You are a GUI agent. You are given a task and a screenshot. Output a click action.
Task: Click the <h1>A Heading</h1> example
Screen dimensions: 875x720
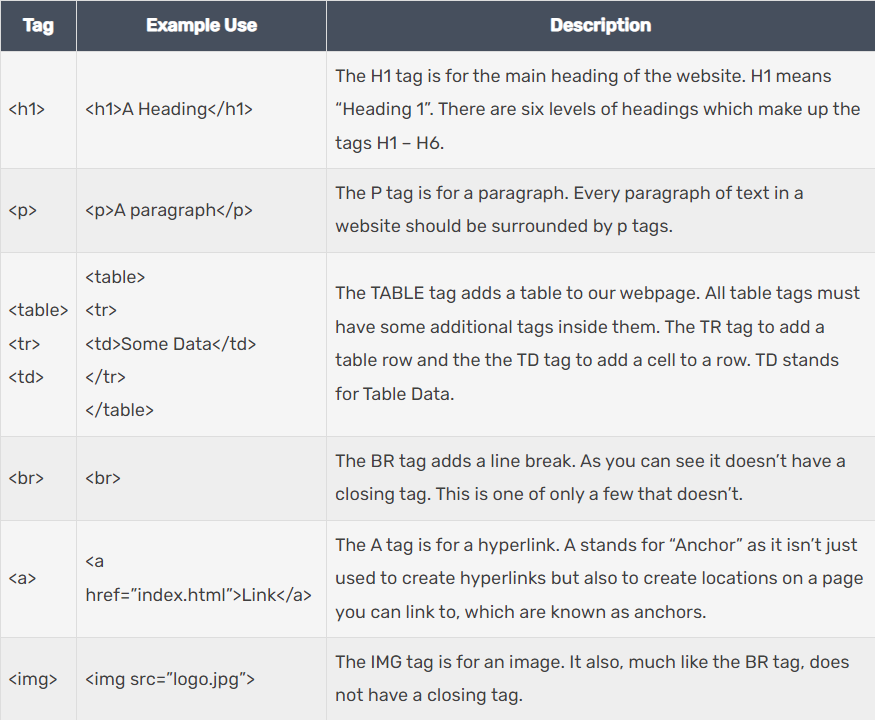[x=169, y=110]
